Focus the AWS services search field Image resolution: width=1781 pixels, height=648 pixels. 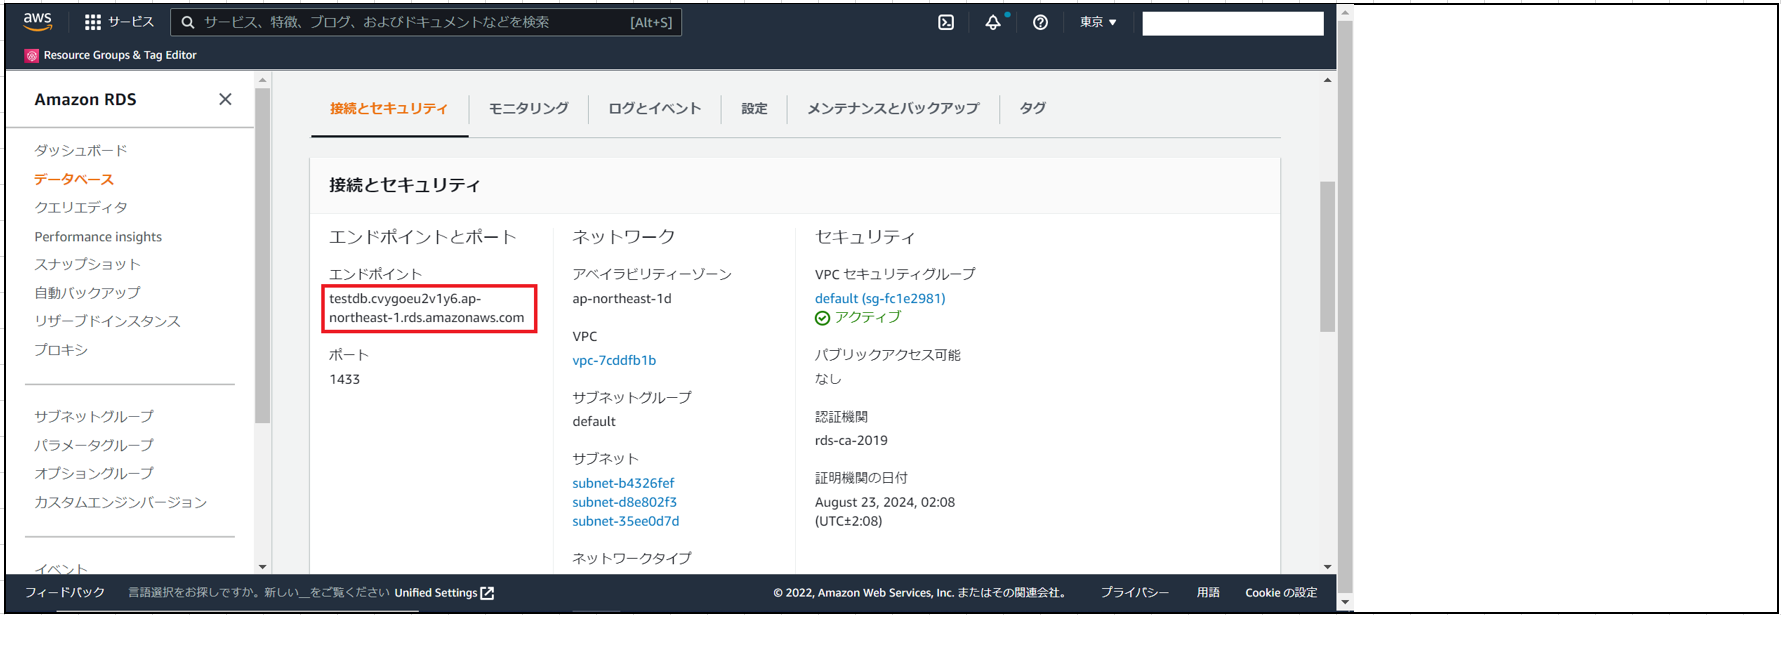tap(426, 22)
